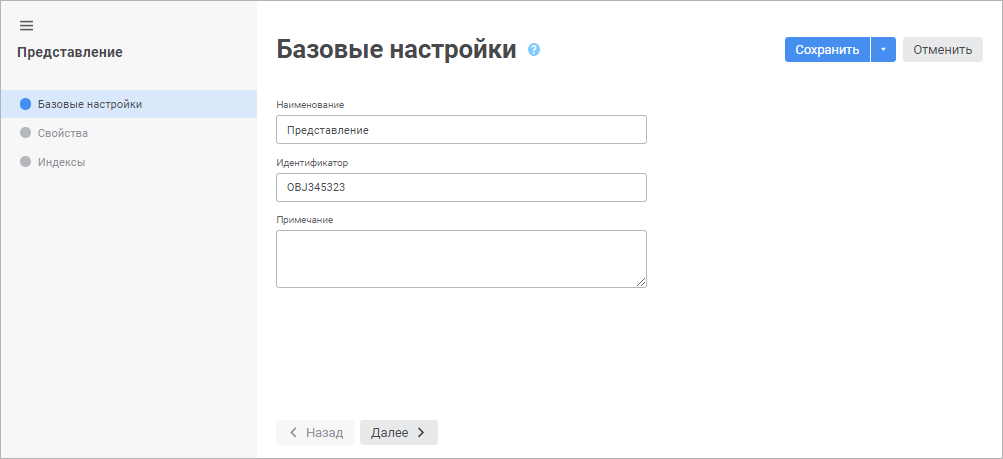Click the Далее button label
The height and width of the screenshot is (459, 1003).
pos(389,432)
